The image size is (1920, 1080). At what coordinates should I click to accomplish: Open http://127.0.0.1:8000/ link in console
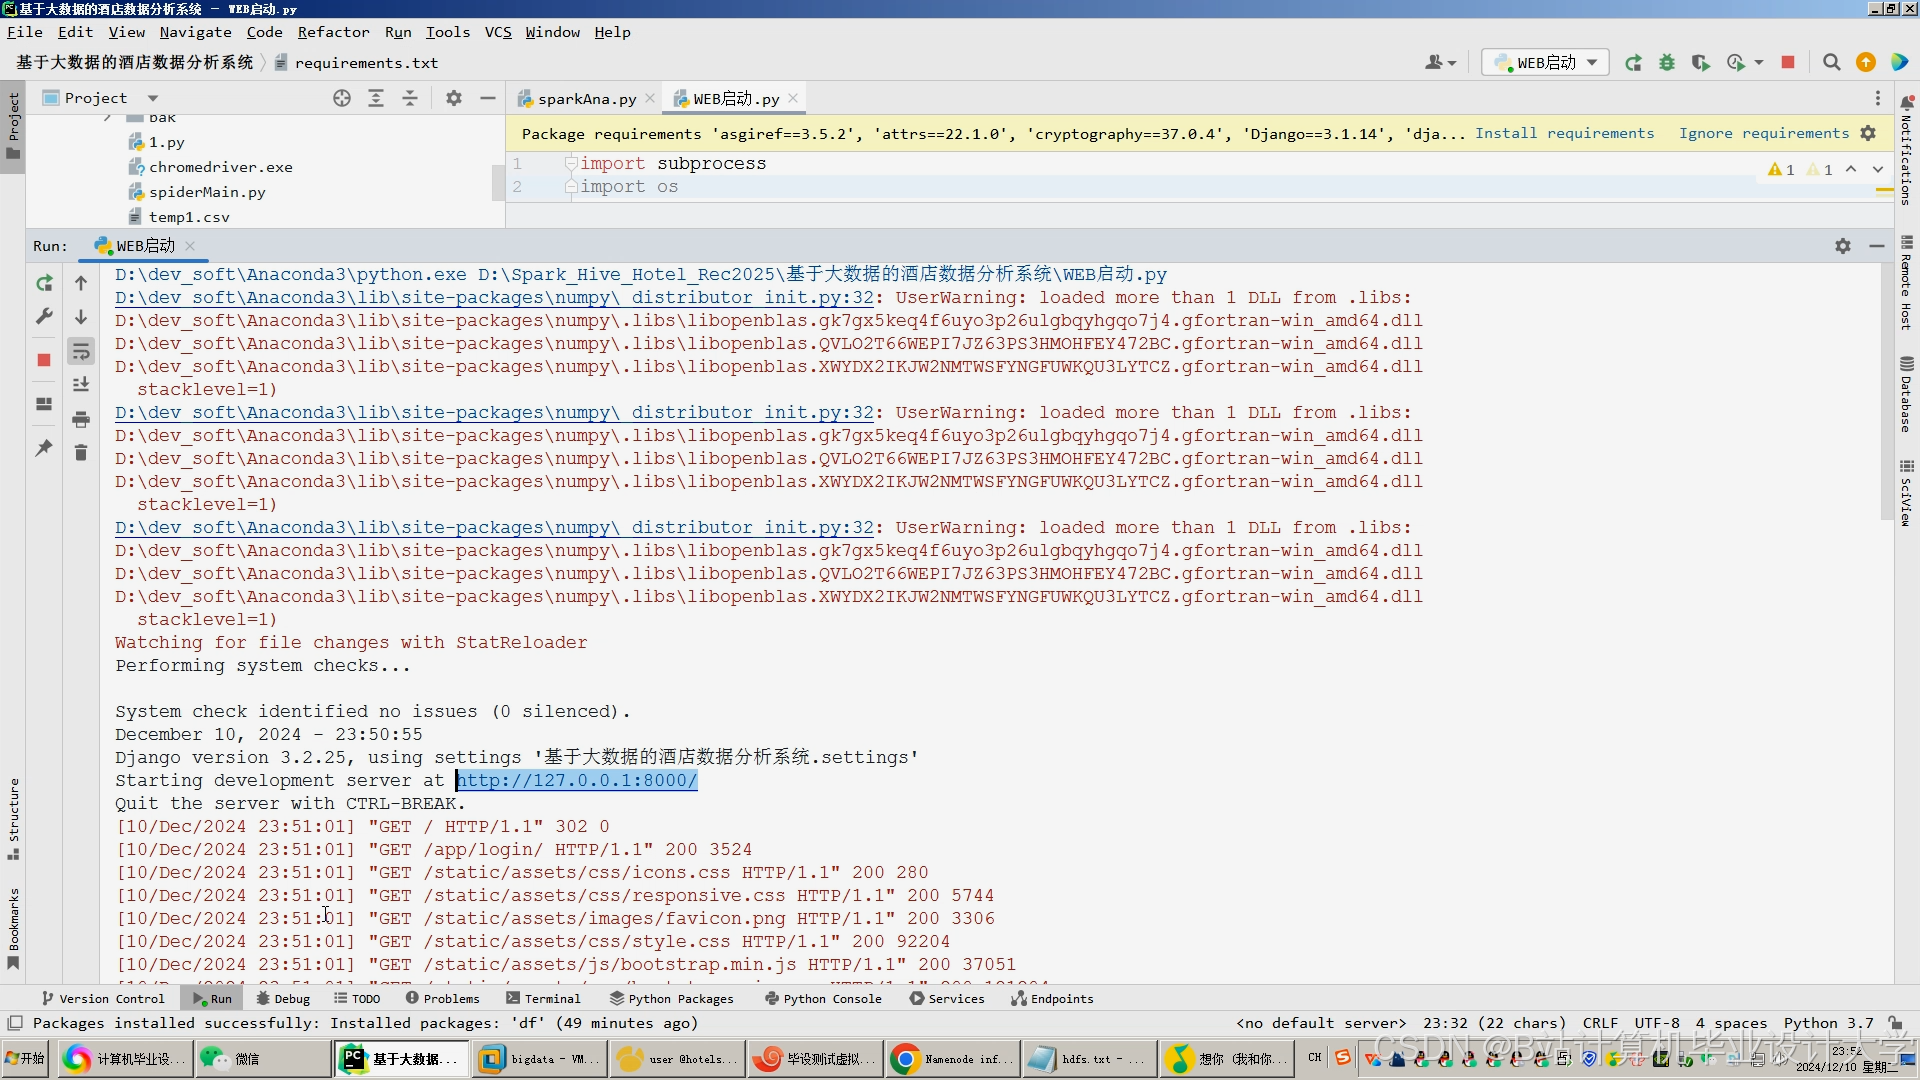point(577,780)
